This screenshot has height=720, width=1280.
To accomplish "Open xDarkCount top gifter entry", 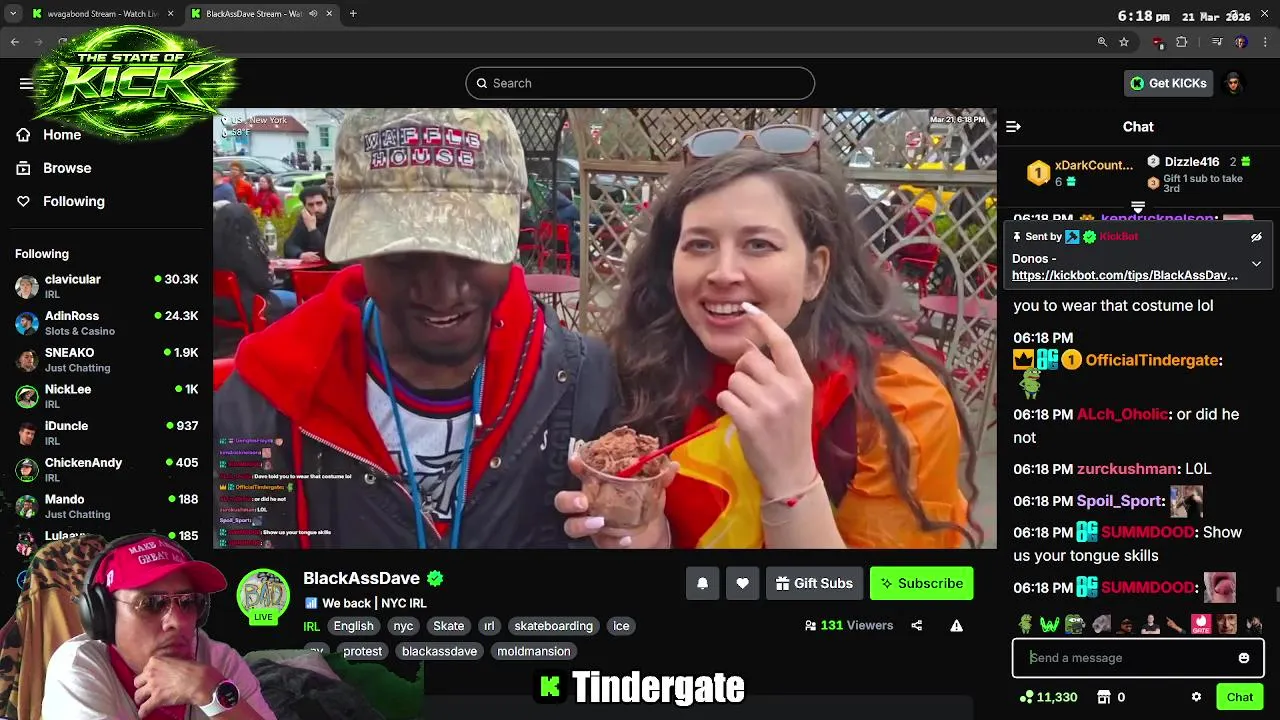I will 1080,173.
